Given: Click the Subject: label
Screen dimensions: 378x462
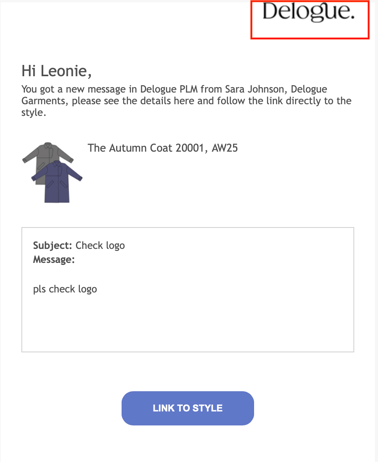Looking at the screenshot, I should pos(52,246).
